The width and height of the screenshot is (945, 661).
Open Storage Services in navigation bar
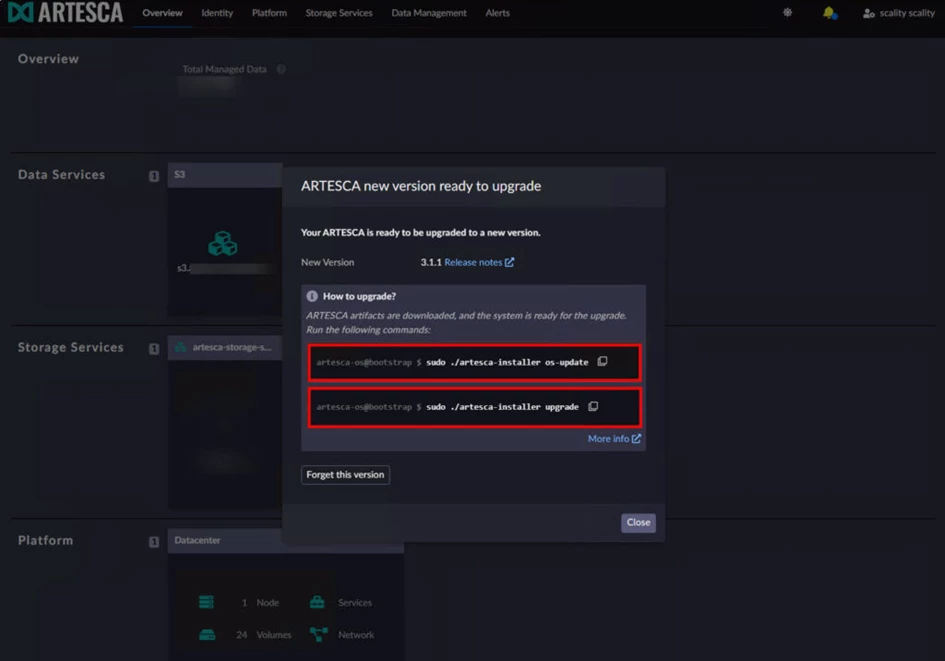[x=339, y=13]
